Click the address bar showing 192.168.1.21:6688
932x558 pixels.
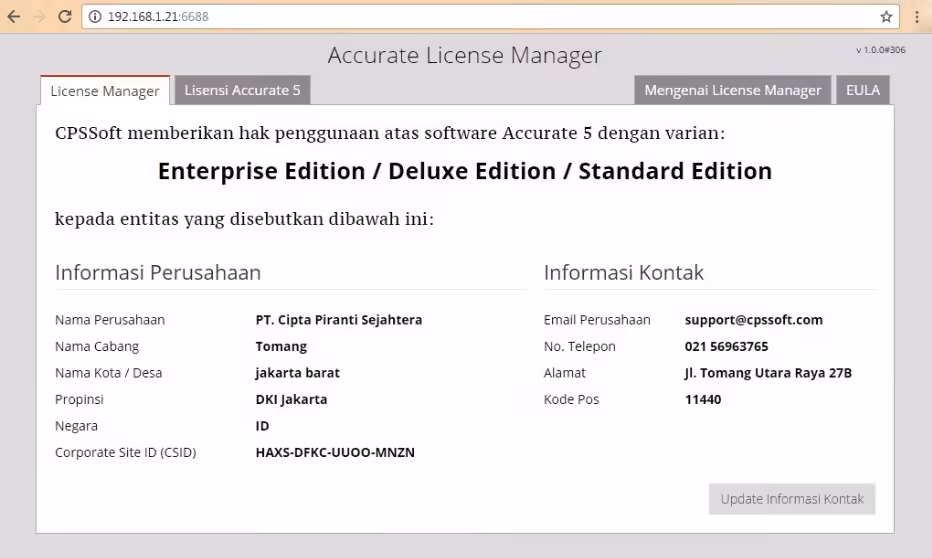point(490,17)
